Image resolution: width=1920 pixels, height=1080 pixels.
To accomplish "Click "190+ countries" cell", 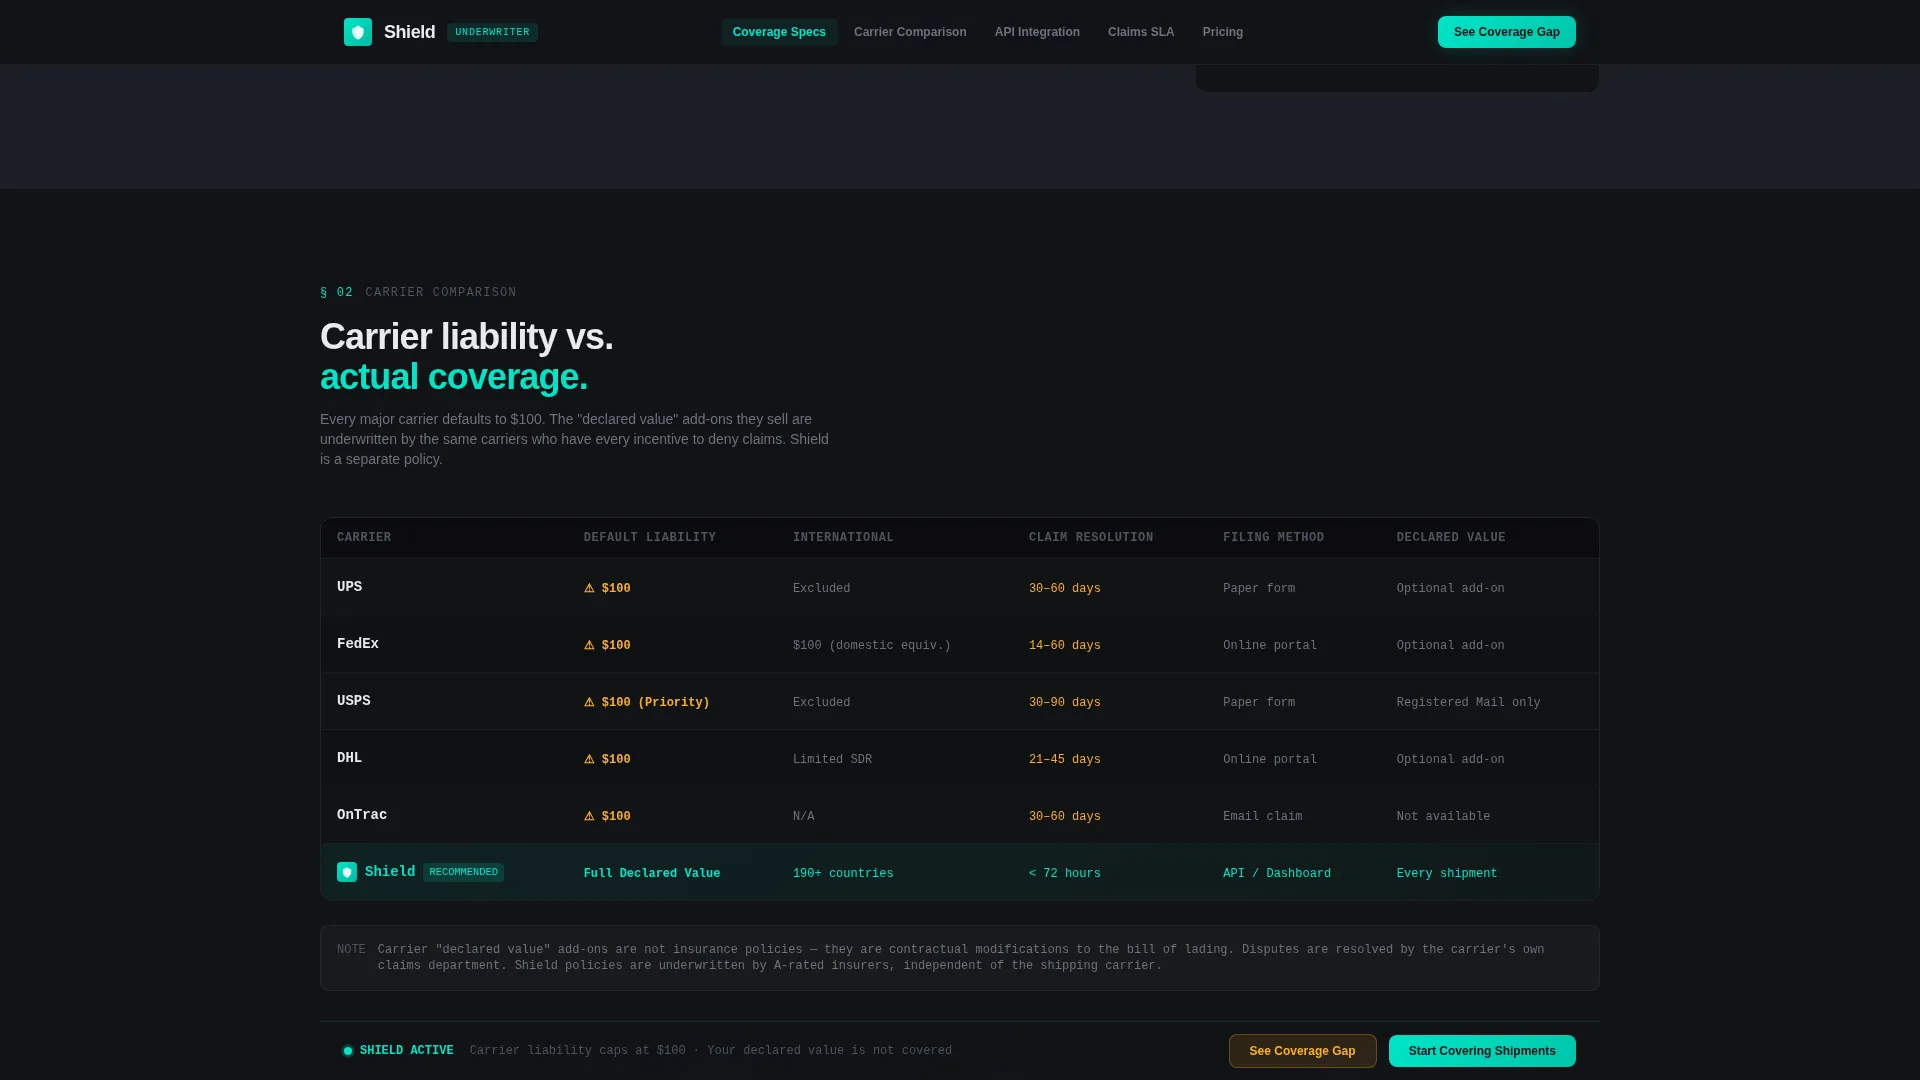I will (843, 874).
